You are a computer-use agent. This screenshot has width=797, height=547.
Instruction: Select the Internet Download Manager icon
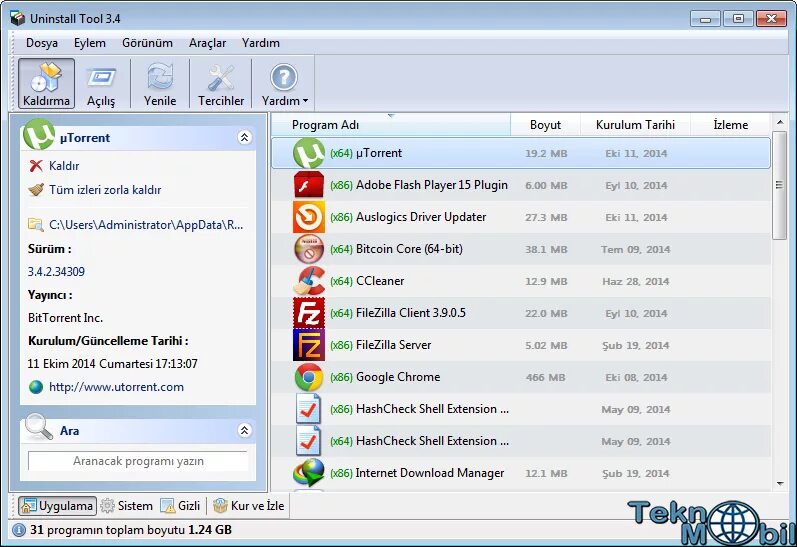pos(309,473)
